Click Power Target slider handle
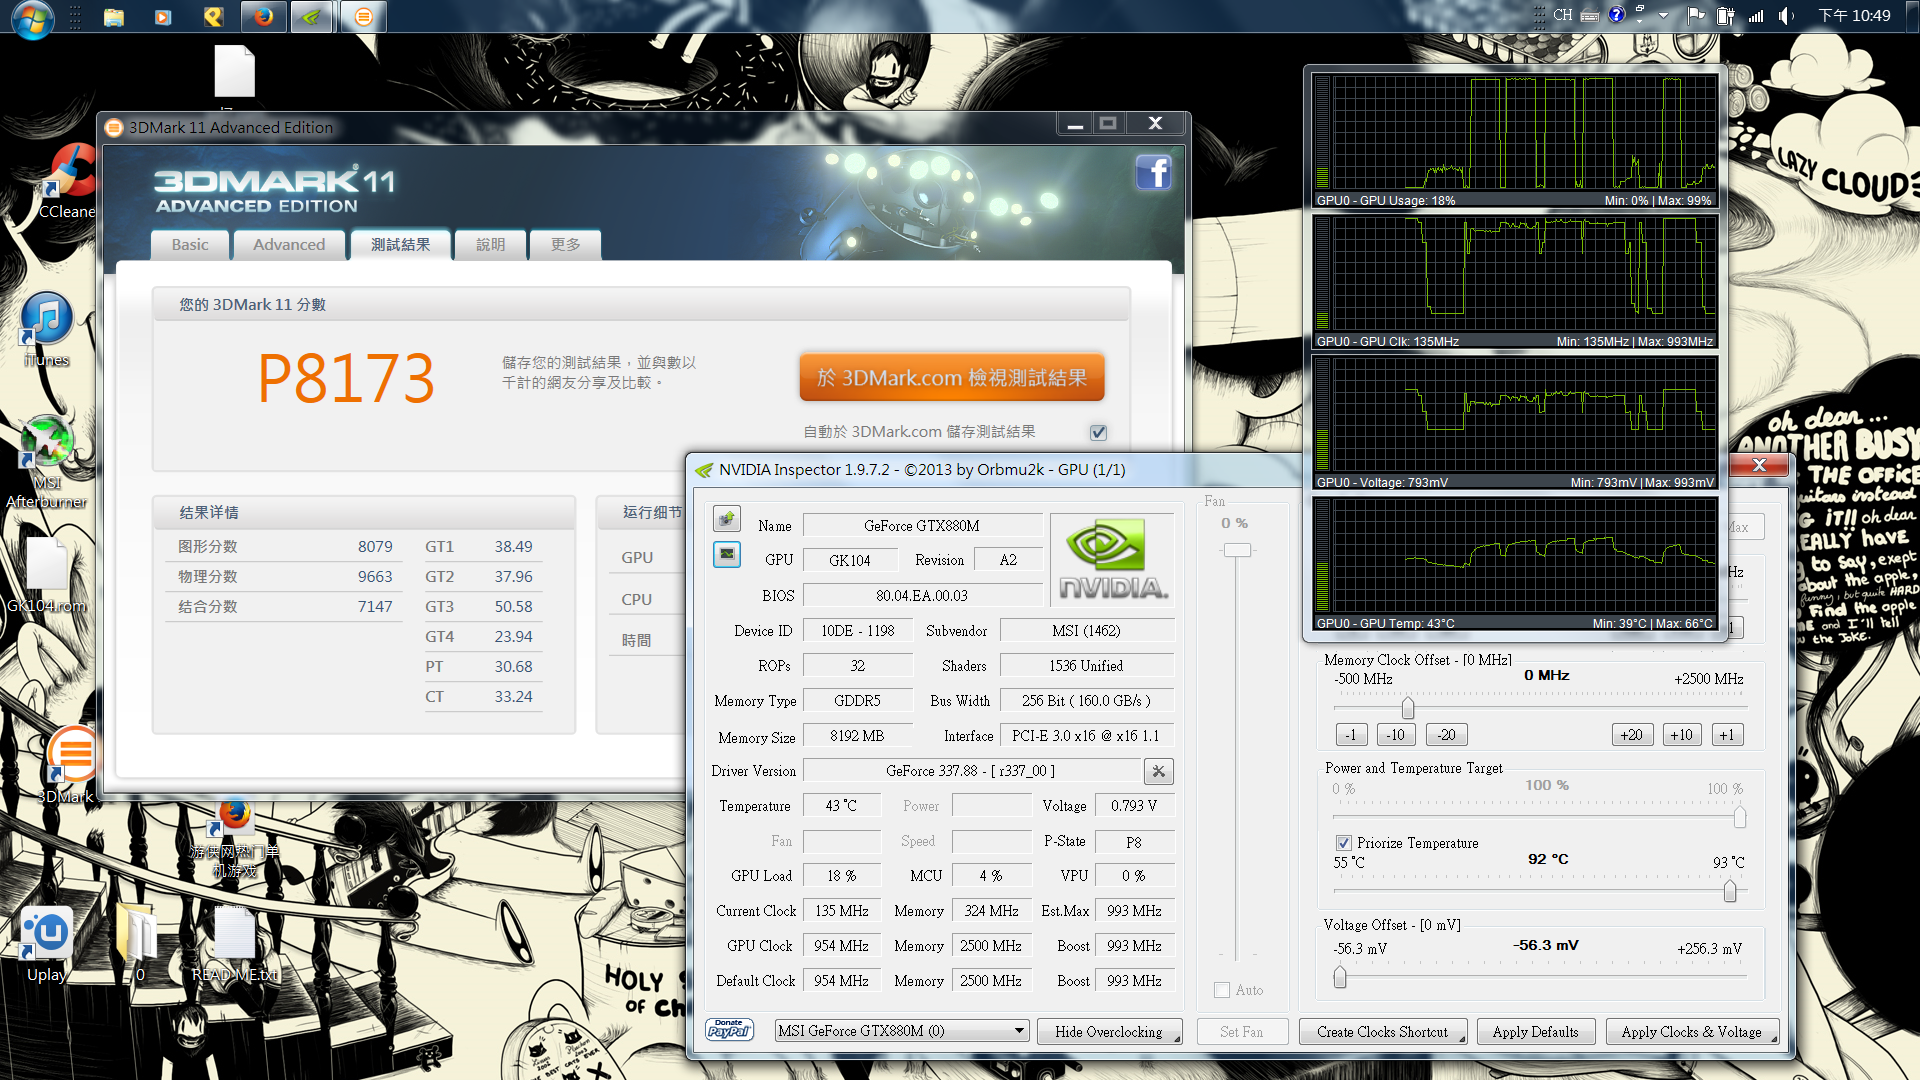The width and height of the screenshot is (1920, 1080). pyautogui.click(x=1740, y=817)
